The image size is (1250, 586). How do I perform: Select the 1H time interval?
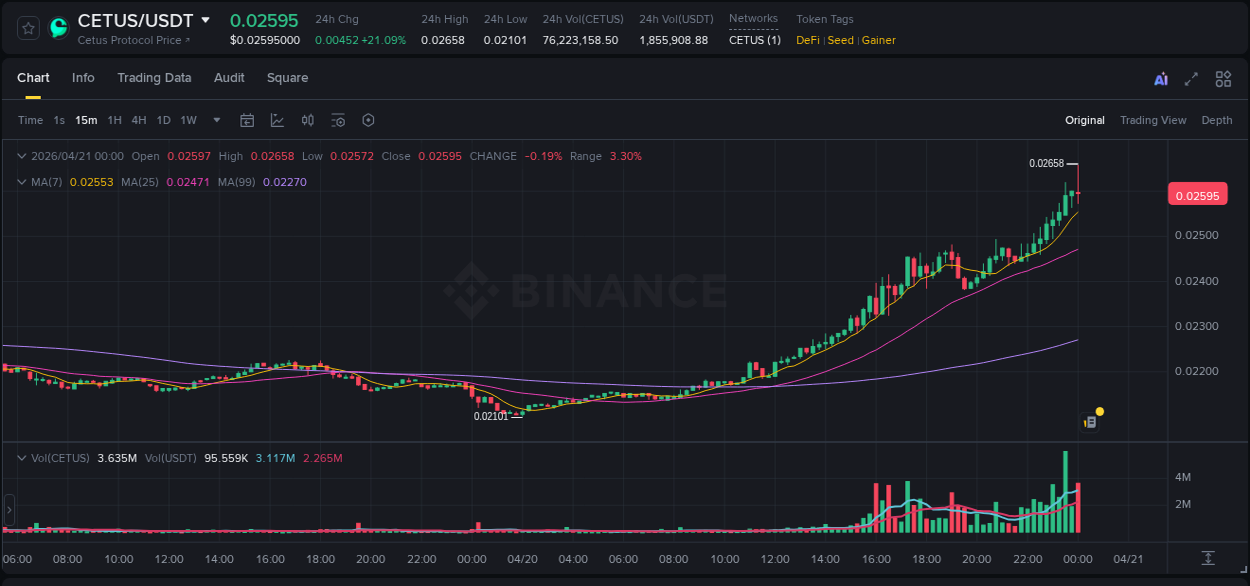point(115,120)
